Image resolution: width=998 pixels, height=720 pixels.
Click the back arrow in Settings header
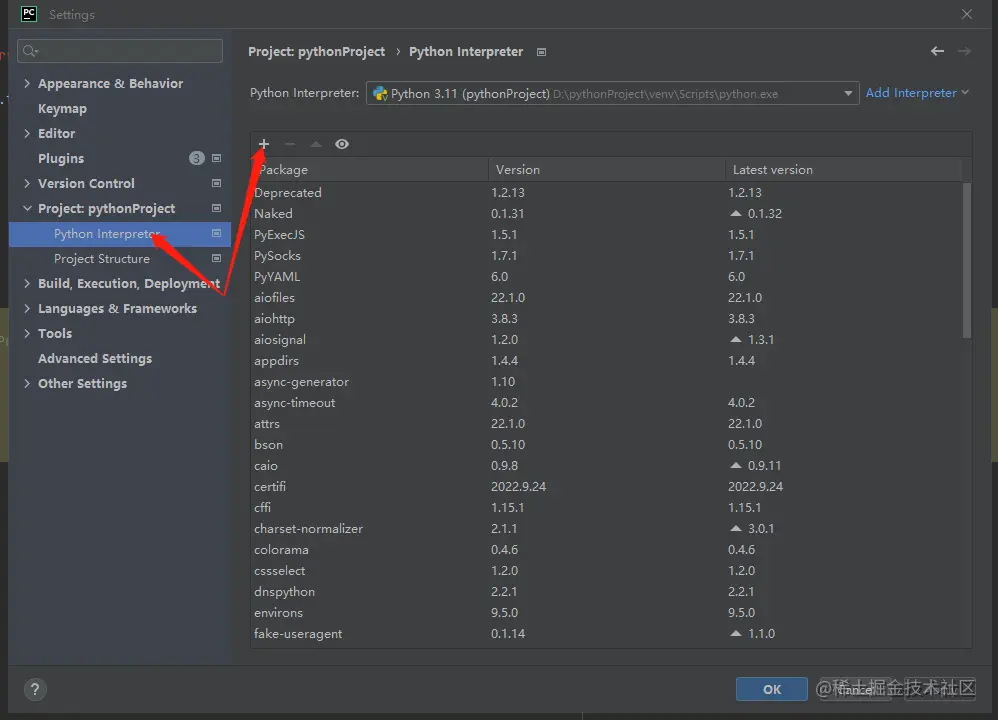937,51
